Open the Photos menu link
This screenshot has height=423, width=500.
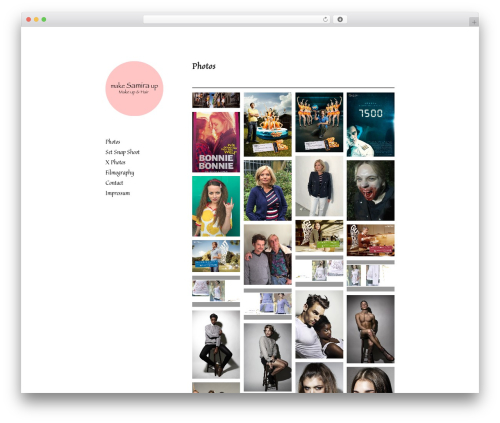(113, 142)
